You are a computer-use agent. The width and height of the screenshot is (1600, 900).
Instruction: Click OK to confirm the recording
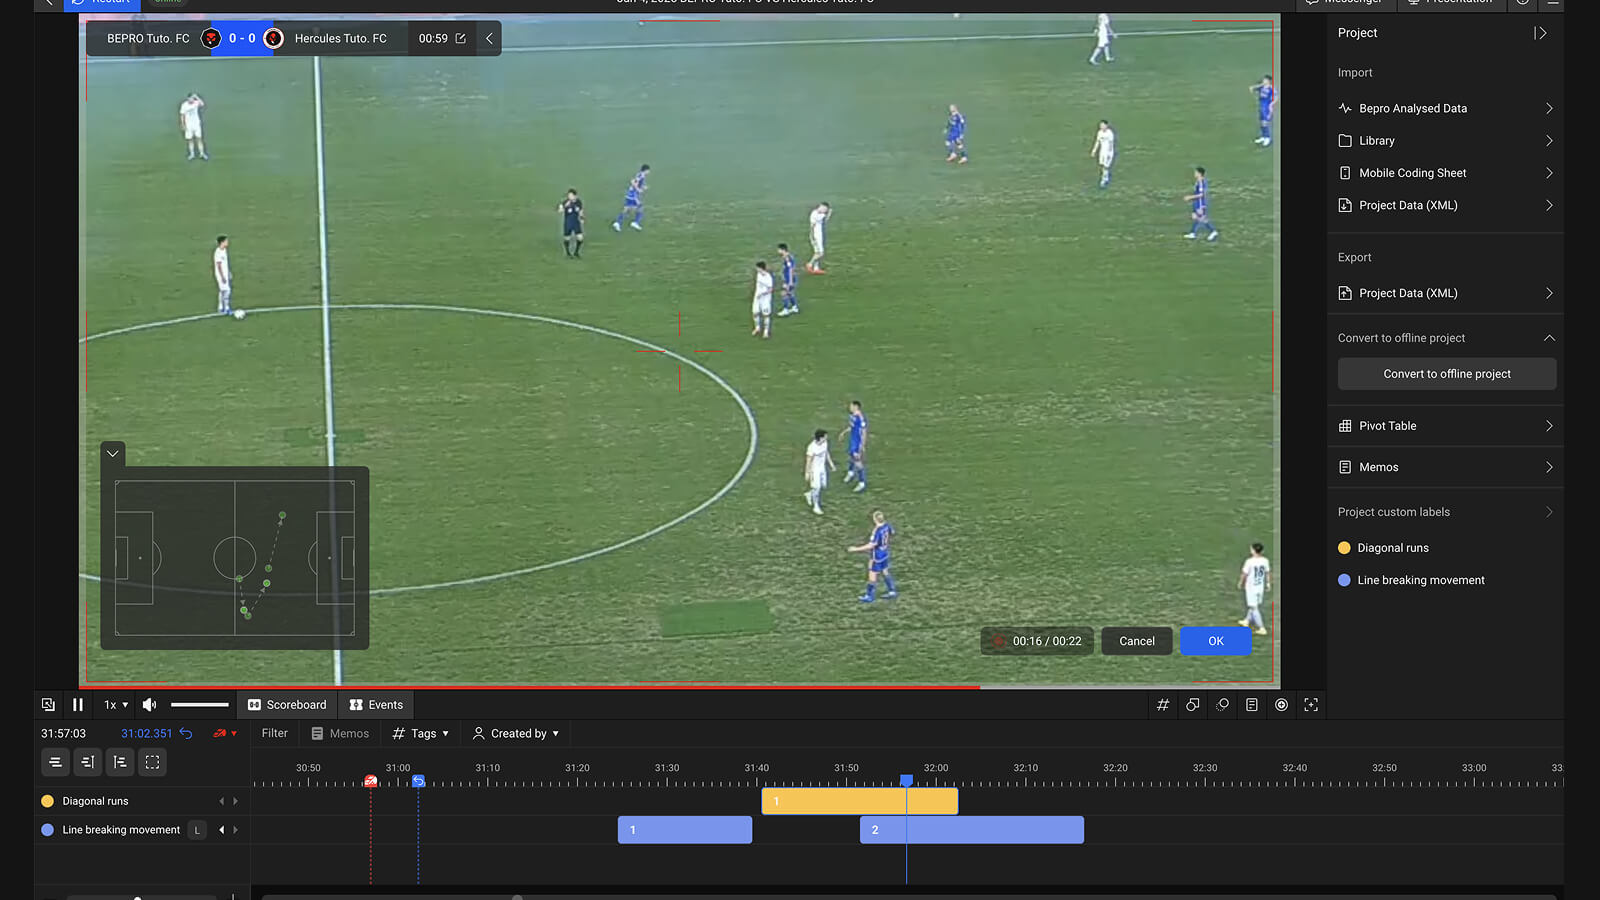pyautogui.click(x=1216, y=641)
